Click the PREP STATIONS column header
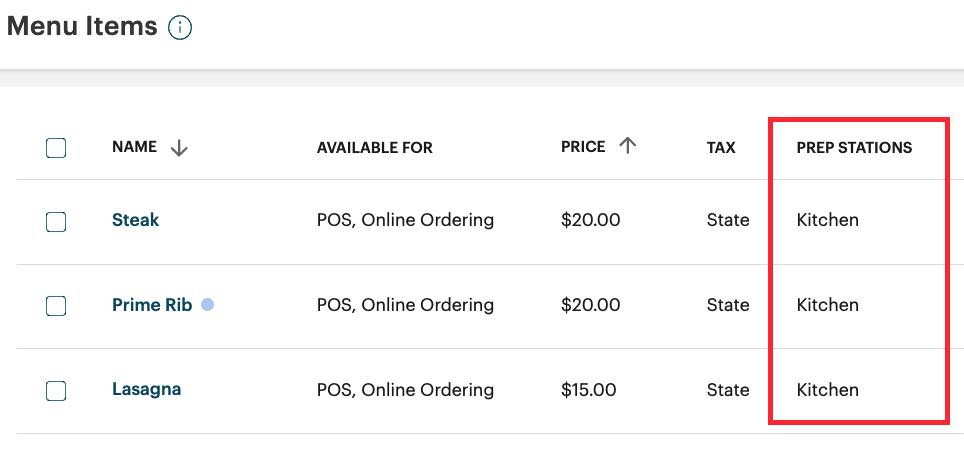Screen dimensions: 964x453 pyautogui.click(x=854, y=148)
